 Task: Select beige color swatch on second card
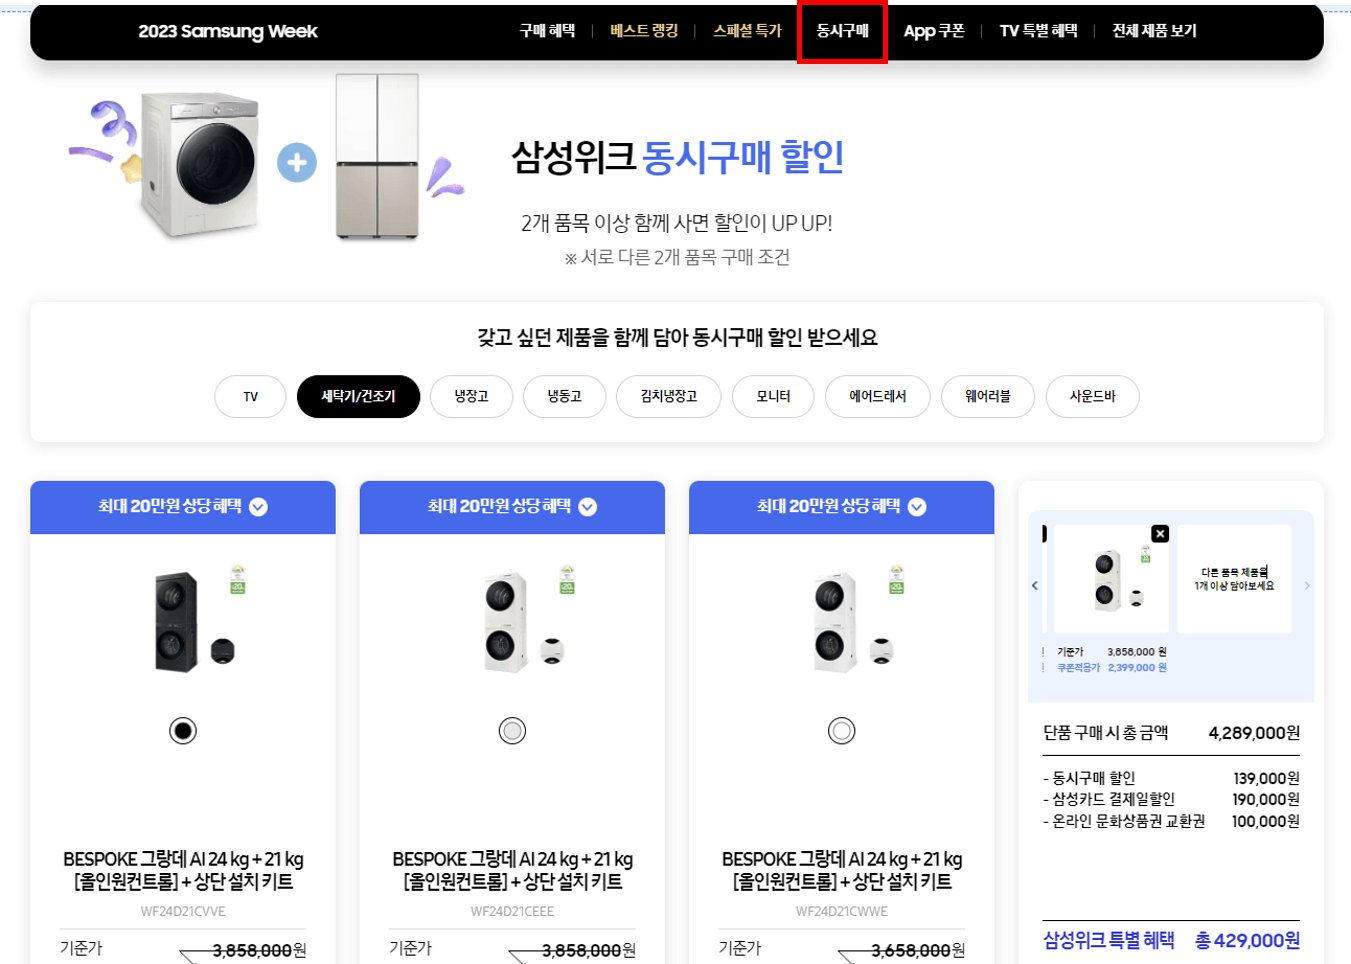pos(512,731)
